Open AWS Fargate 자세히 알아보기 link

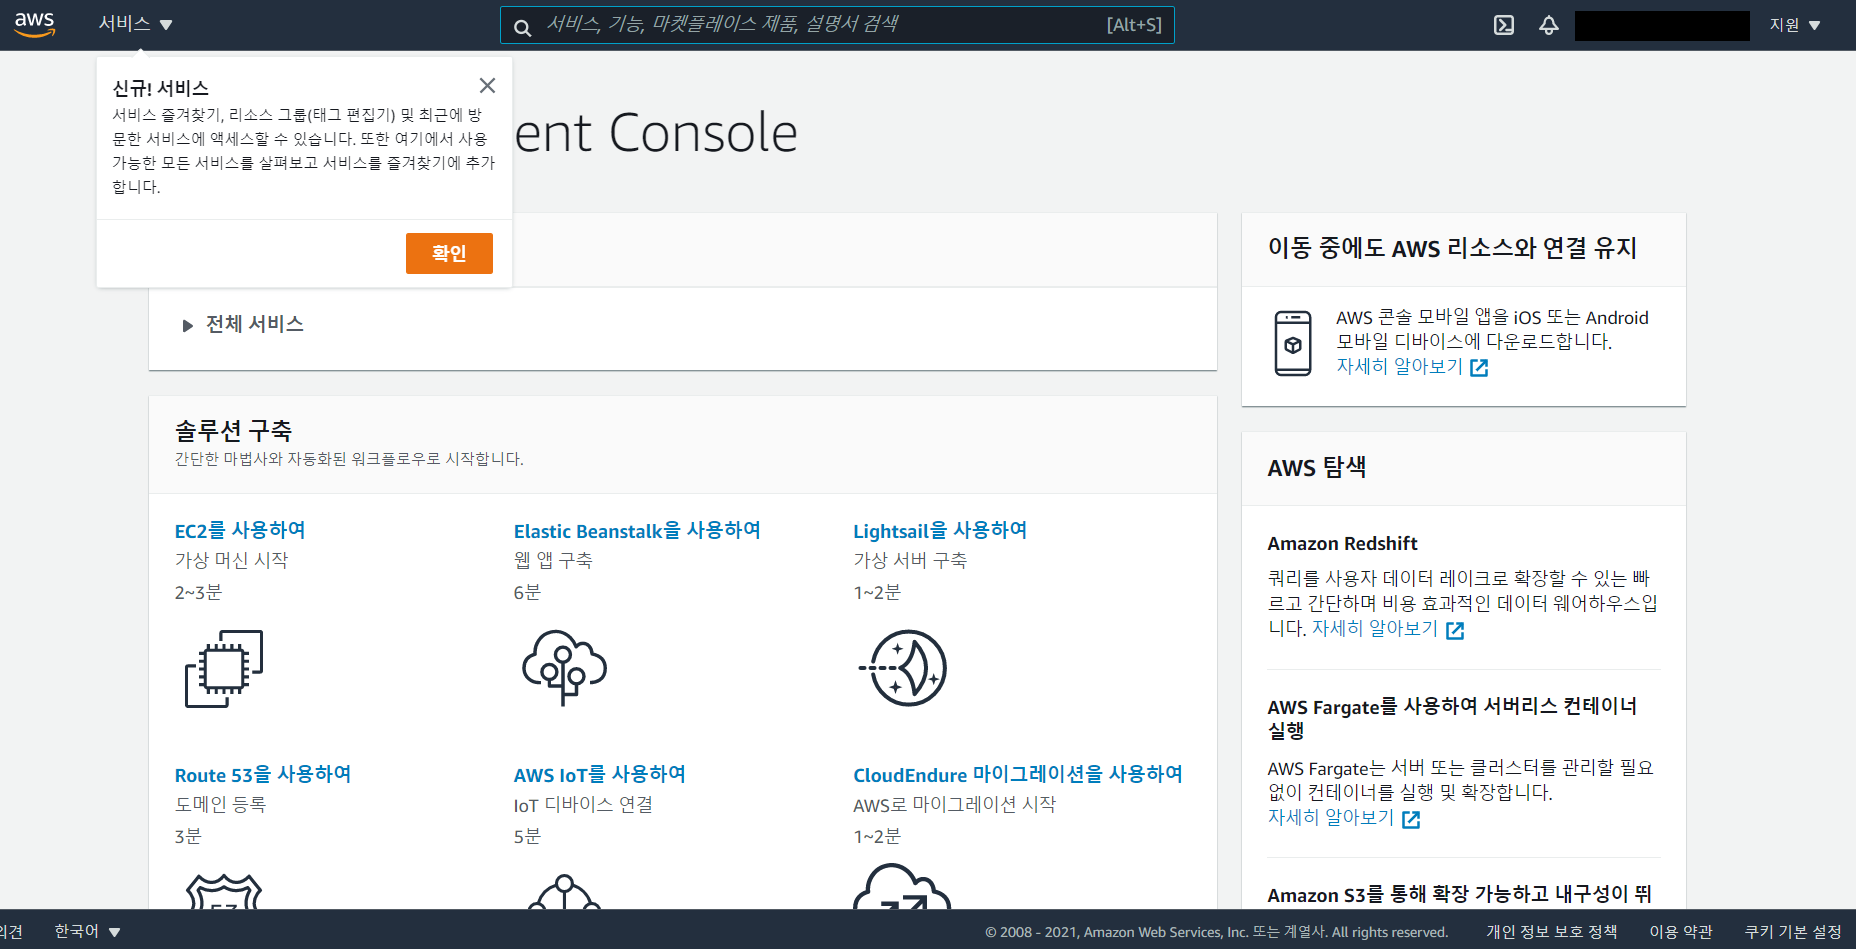pos(1330,818)
